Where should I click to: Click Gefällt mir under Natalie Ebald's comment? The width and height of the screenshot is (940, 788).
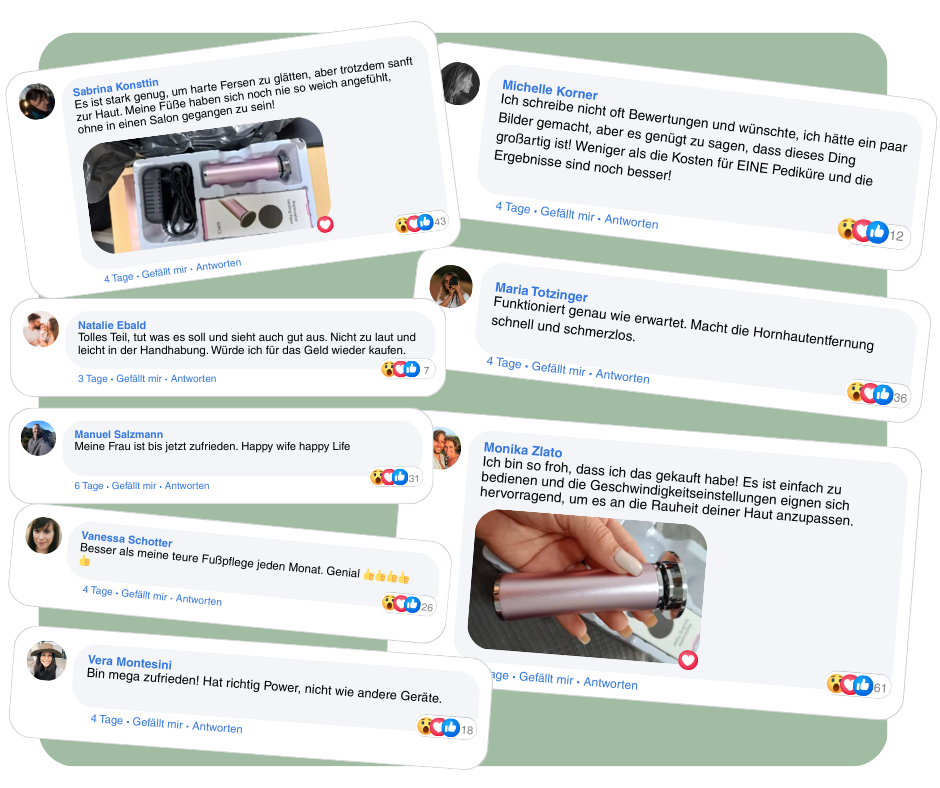click(139, 378)
